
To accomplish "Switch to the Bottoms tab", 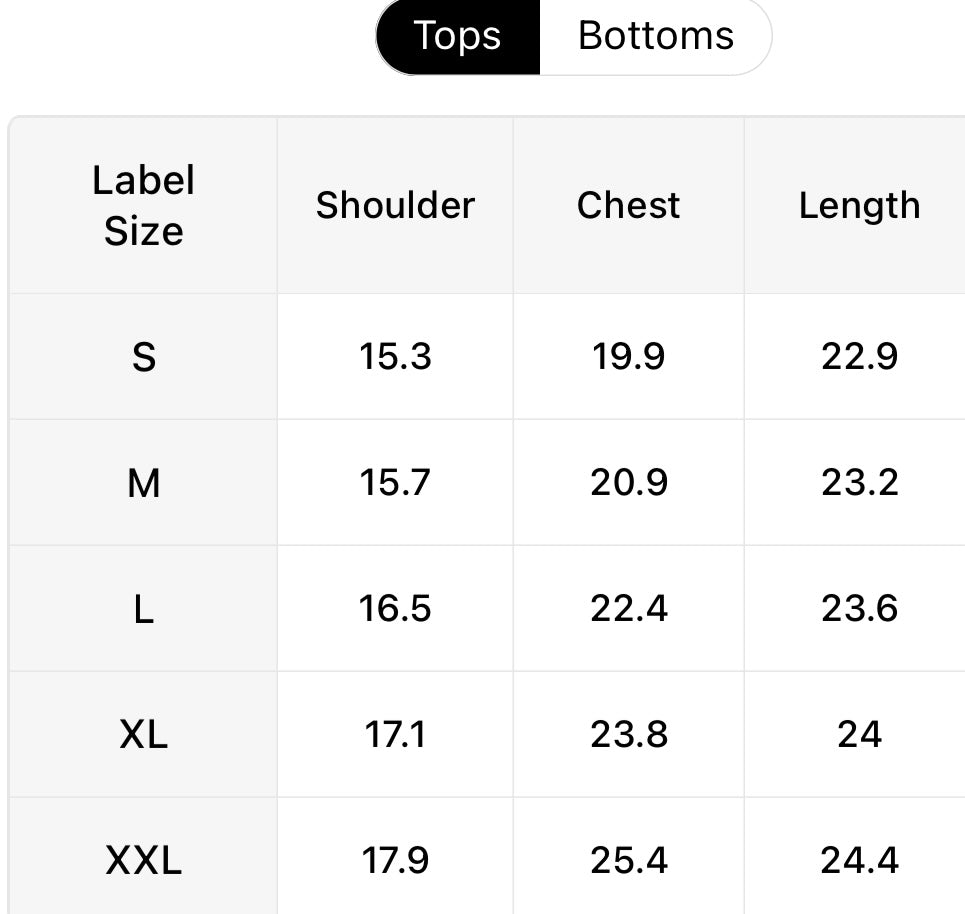I will point(656,36).
